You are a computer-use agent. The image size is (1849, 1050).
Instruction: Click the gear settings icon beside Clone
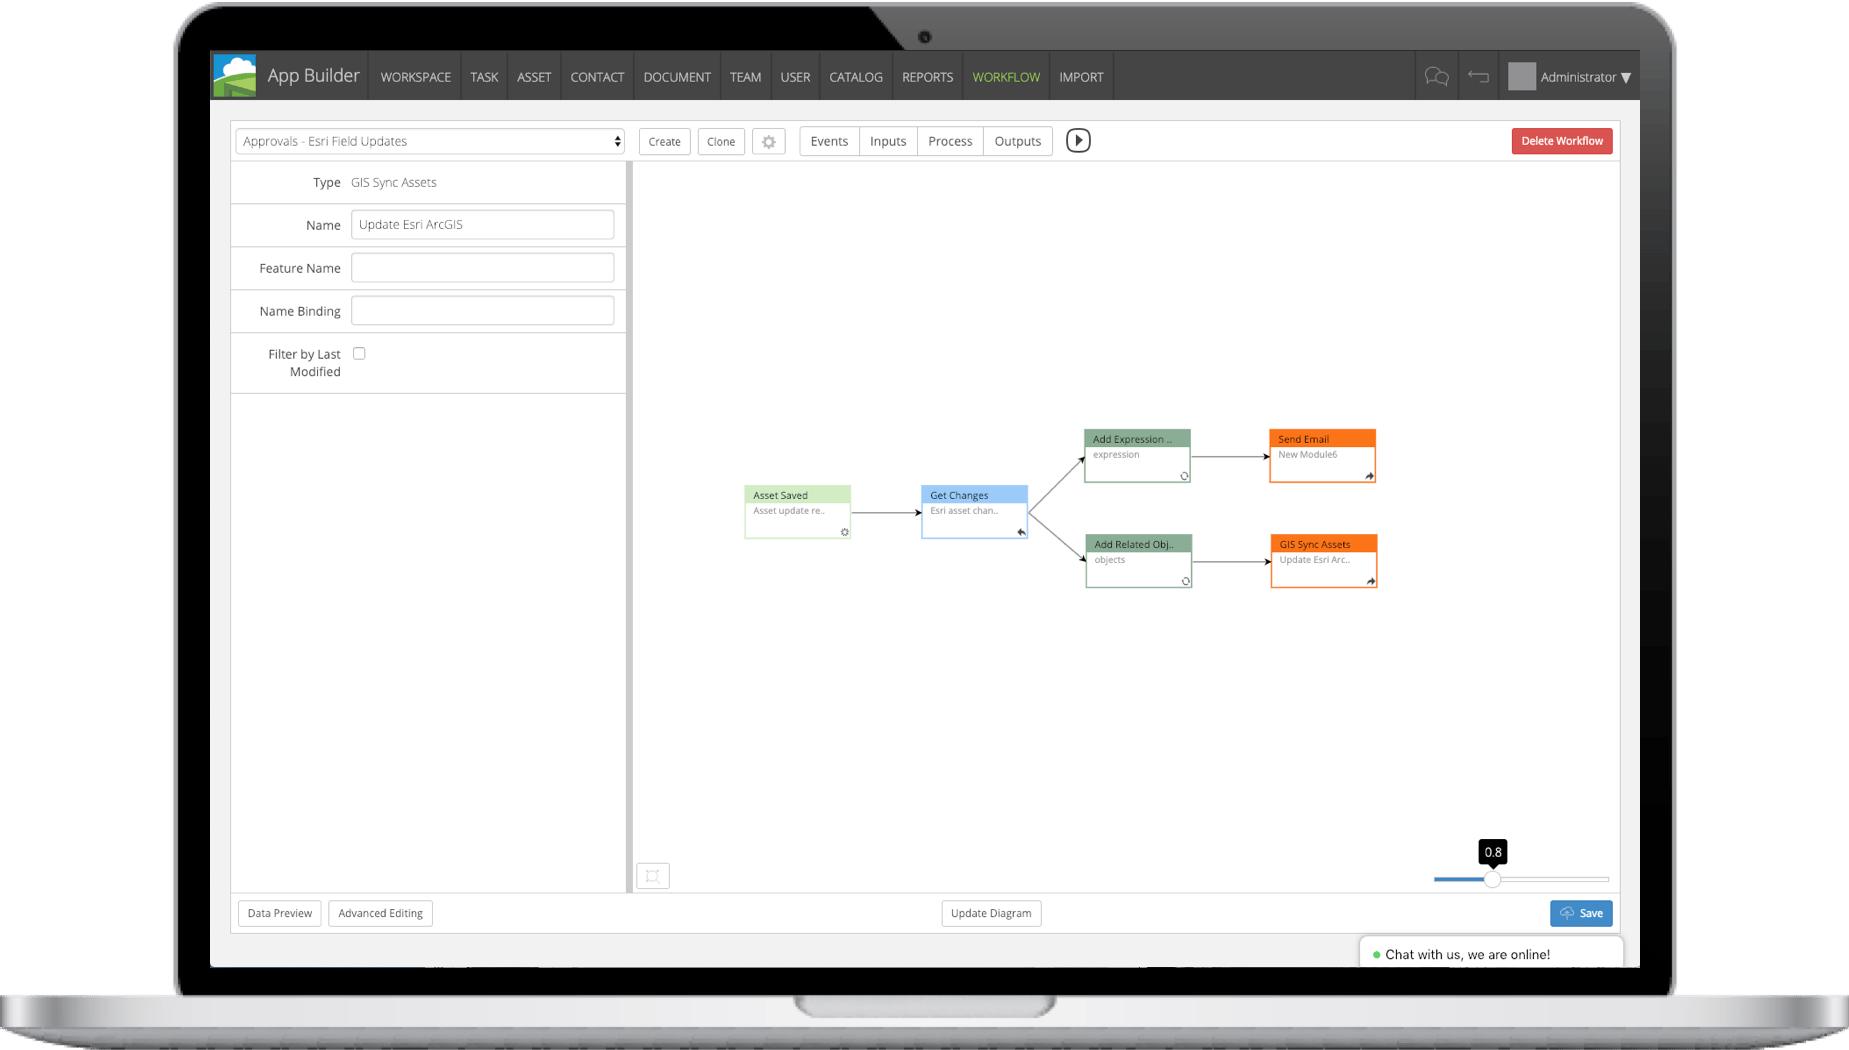pos(768,141)
